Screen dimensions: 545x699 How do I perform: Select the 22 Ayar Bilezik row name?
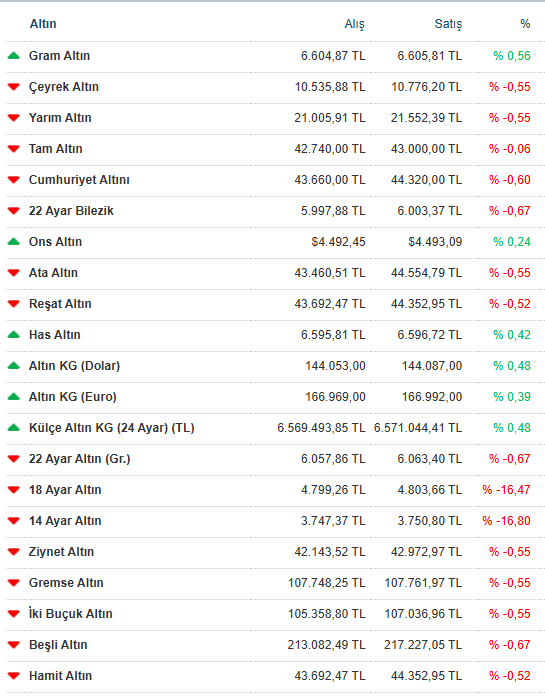(x=71, y=211)
